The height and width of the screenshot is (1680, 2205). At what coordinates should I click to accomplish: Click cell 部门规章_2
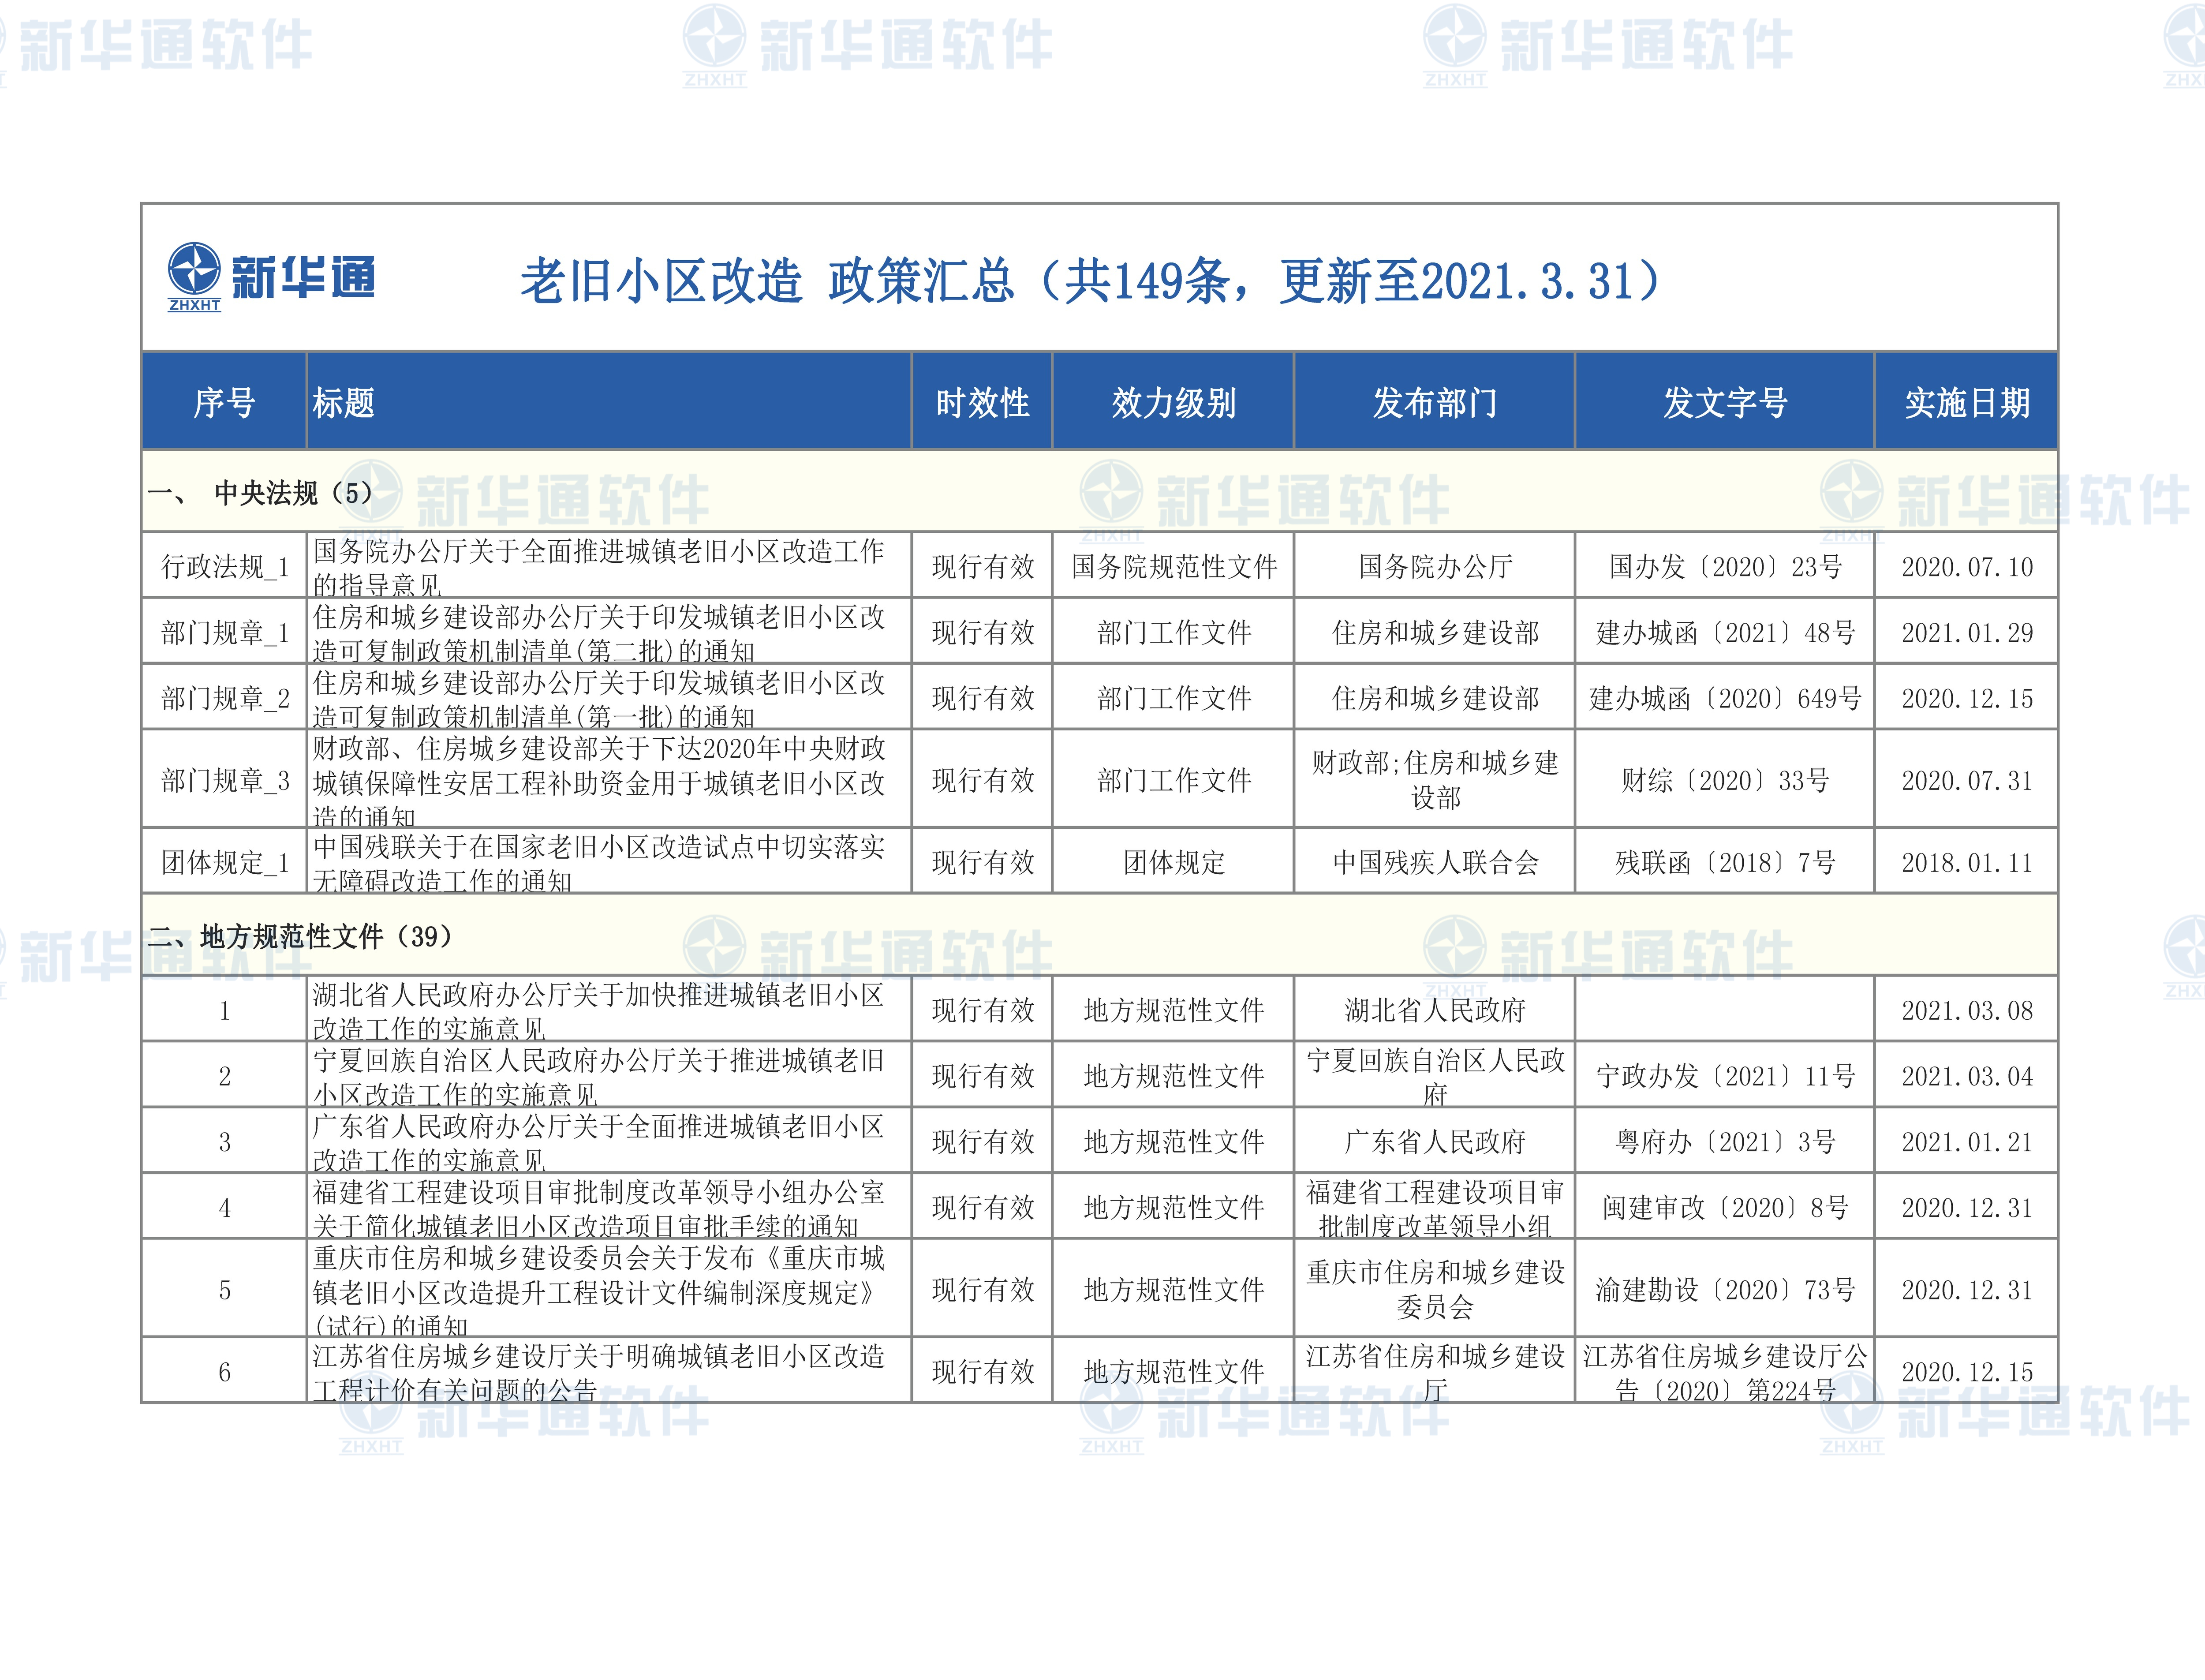225,699
